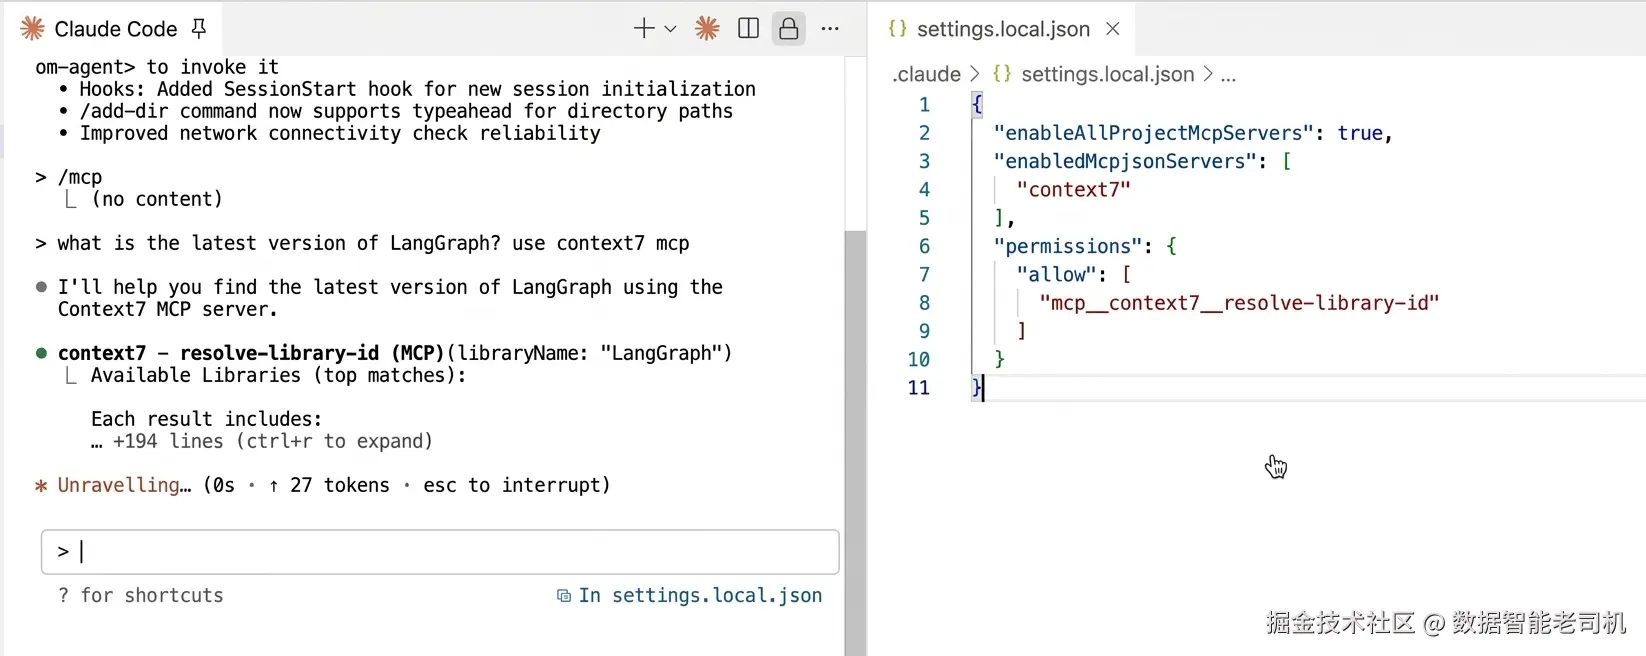Click line number 1 in the editor gutter
Viewport: 1646px width, 656px height.
click(924, 105)
